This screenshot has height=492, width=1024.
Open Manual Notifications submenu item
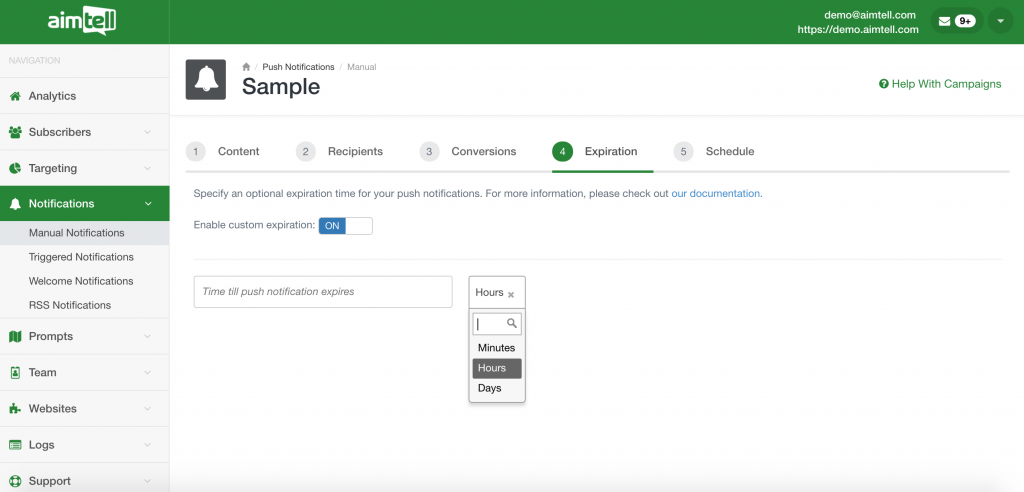[x=84, y=233]
